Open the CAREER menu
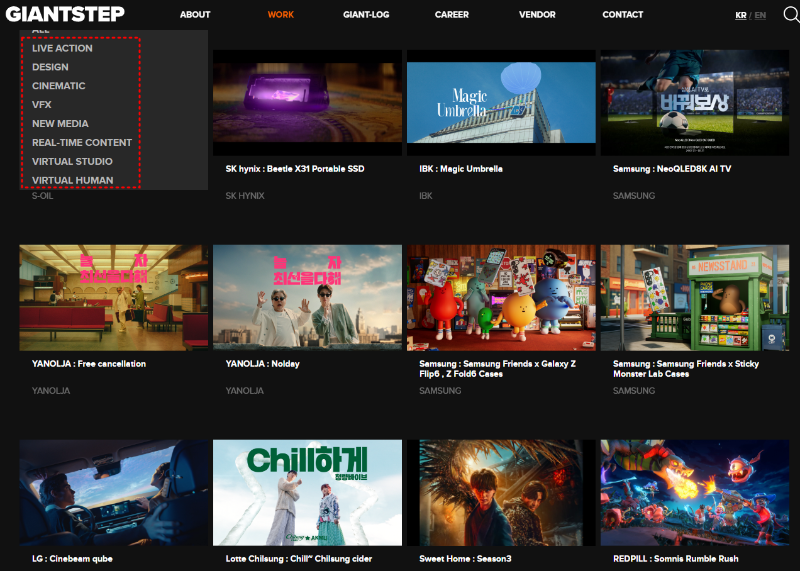Image resolution: width=800 pixels, height=571 pixels. click(452, 15)
